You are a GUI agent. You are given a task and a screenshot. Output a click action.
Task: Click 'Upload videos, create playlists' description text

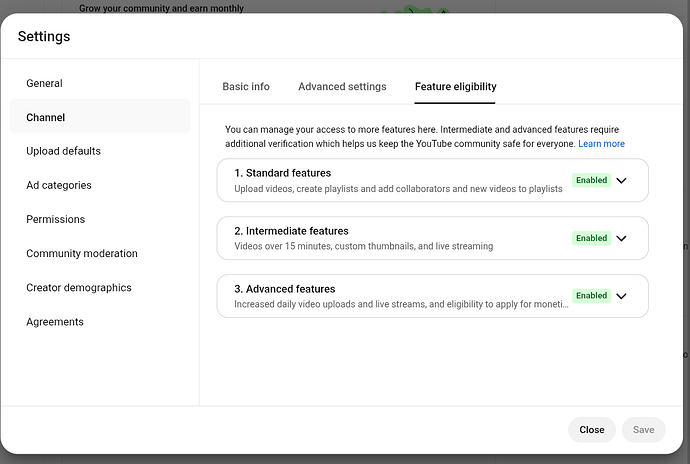tap(398, 189)
